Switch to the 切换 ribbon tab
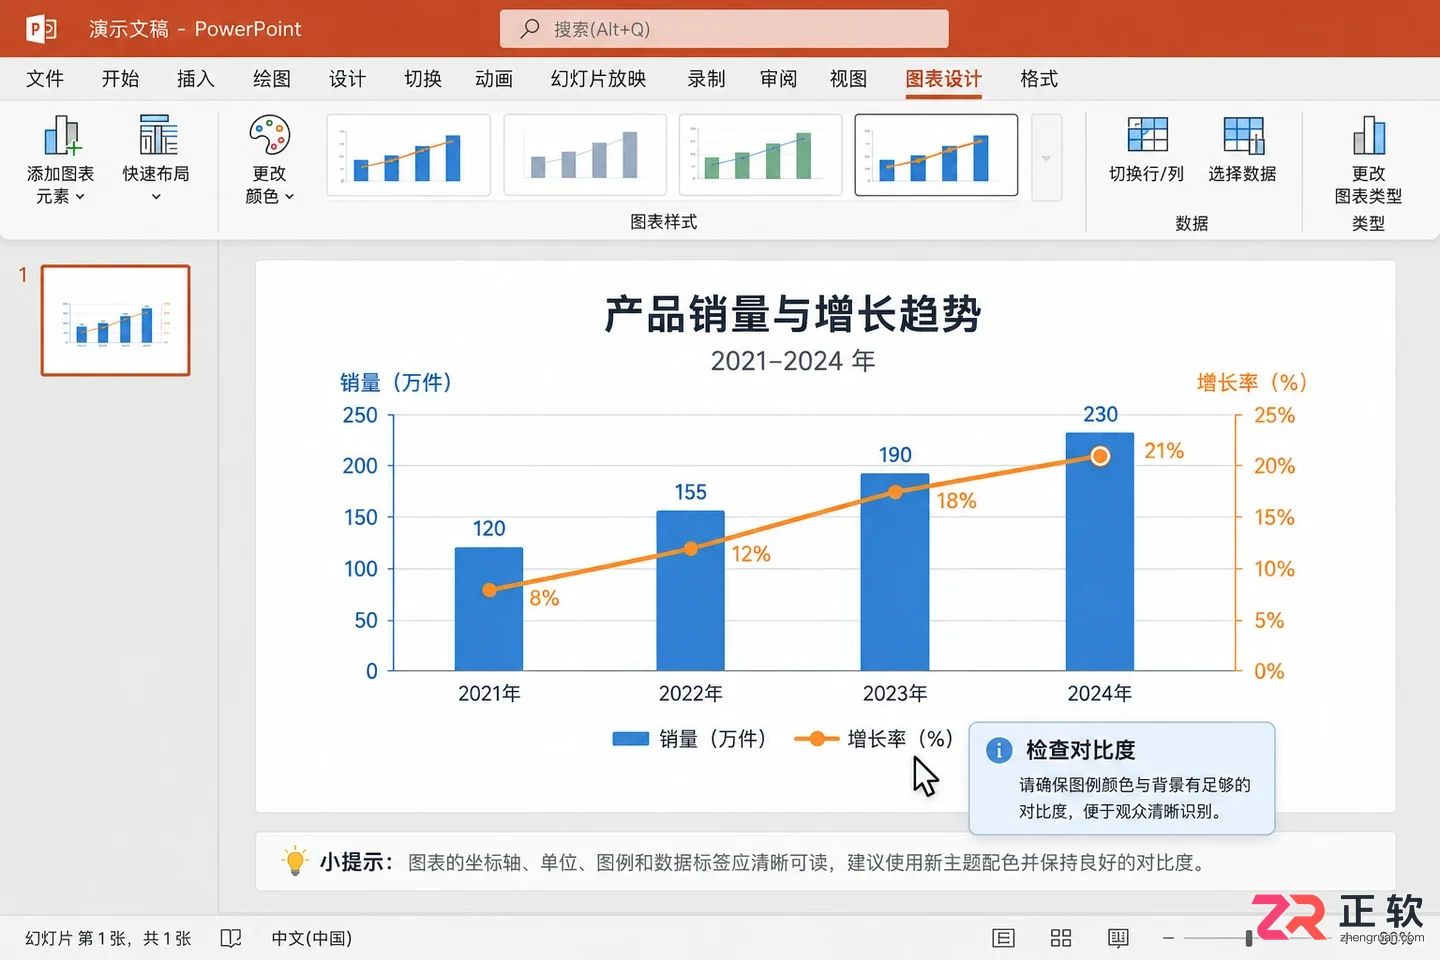Image resolution: width=1440 pixels, height=960 pixels. click(x=422, y=79)
